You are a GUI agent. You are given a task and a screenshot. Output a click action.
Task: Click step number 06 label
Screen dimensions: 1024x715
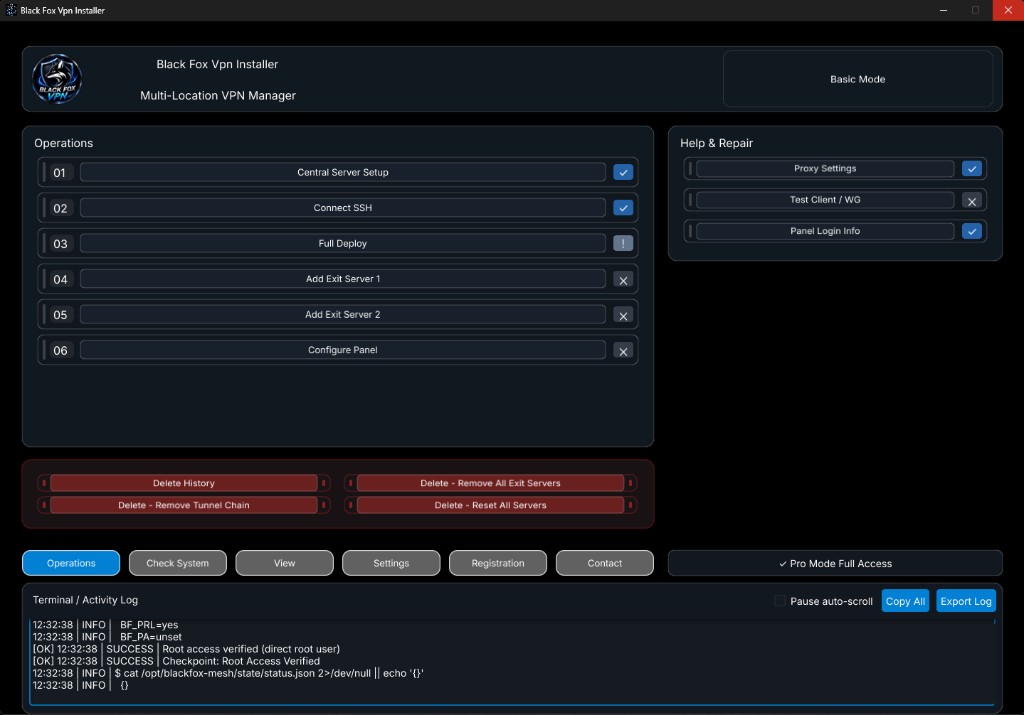[x=60, y=351]
